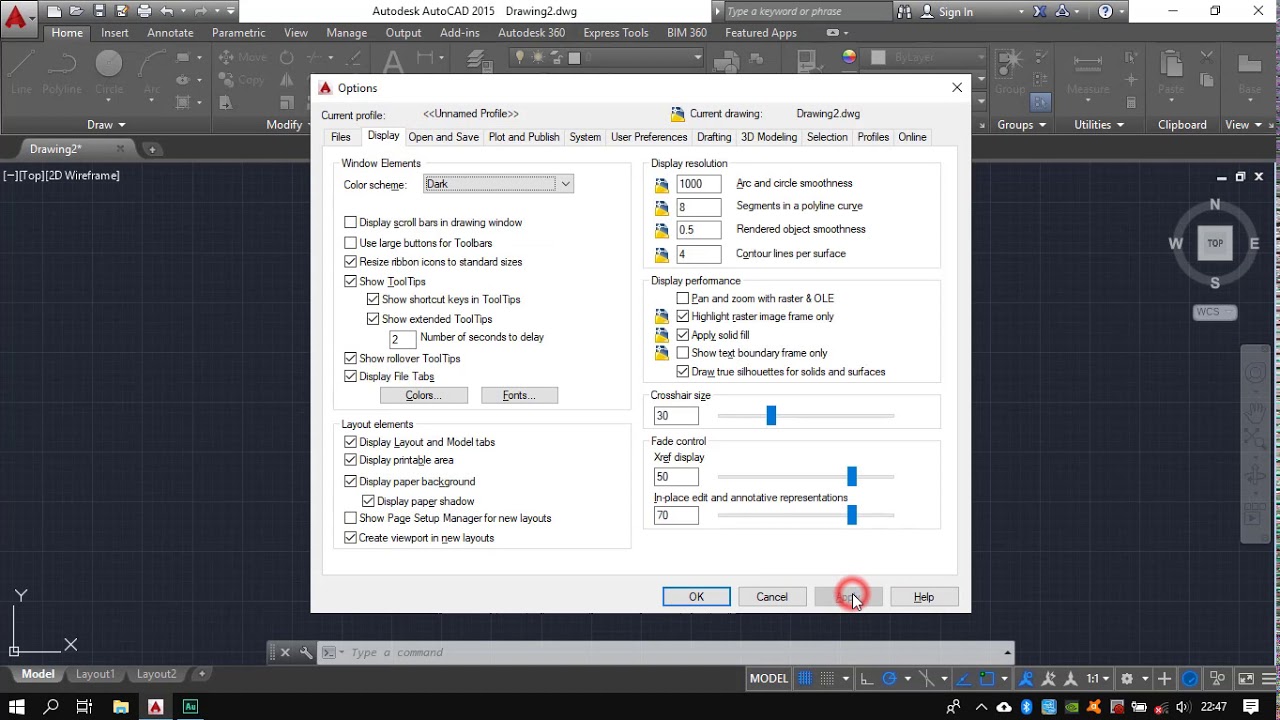Image resolution: width=1280 pixels, height=720 pixels.
Task: Toggle the Snap mode dotted-grid icon in status bar
Action: tap(827, 678)
